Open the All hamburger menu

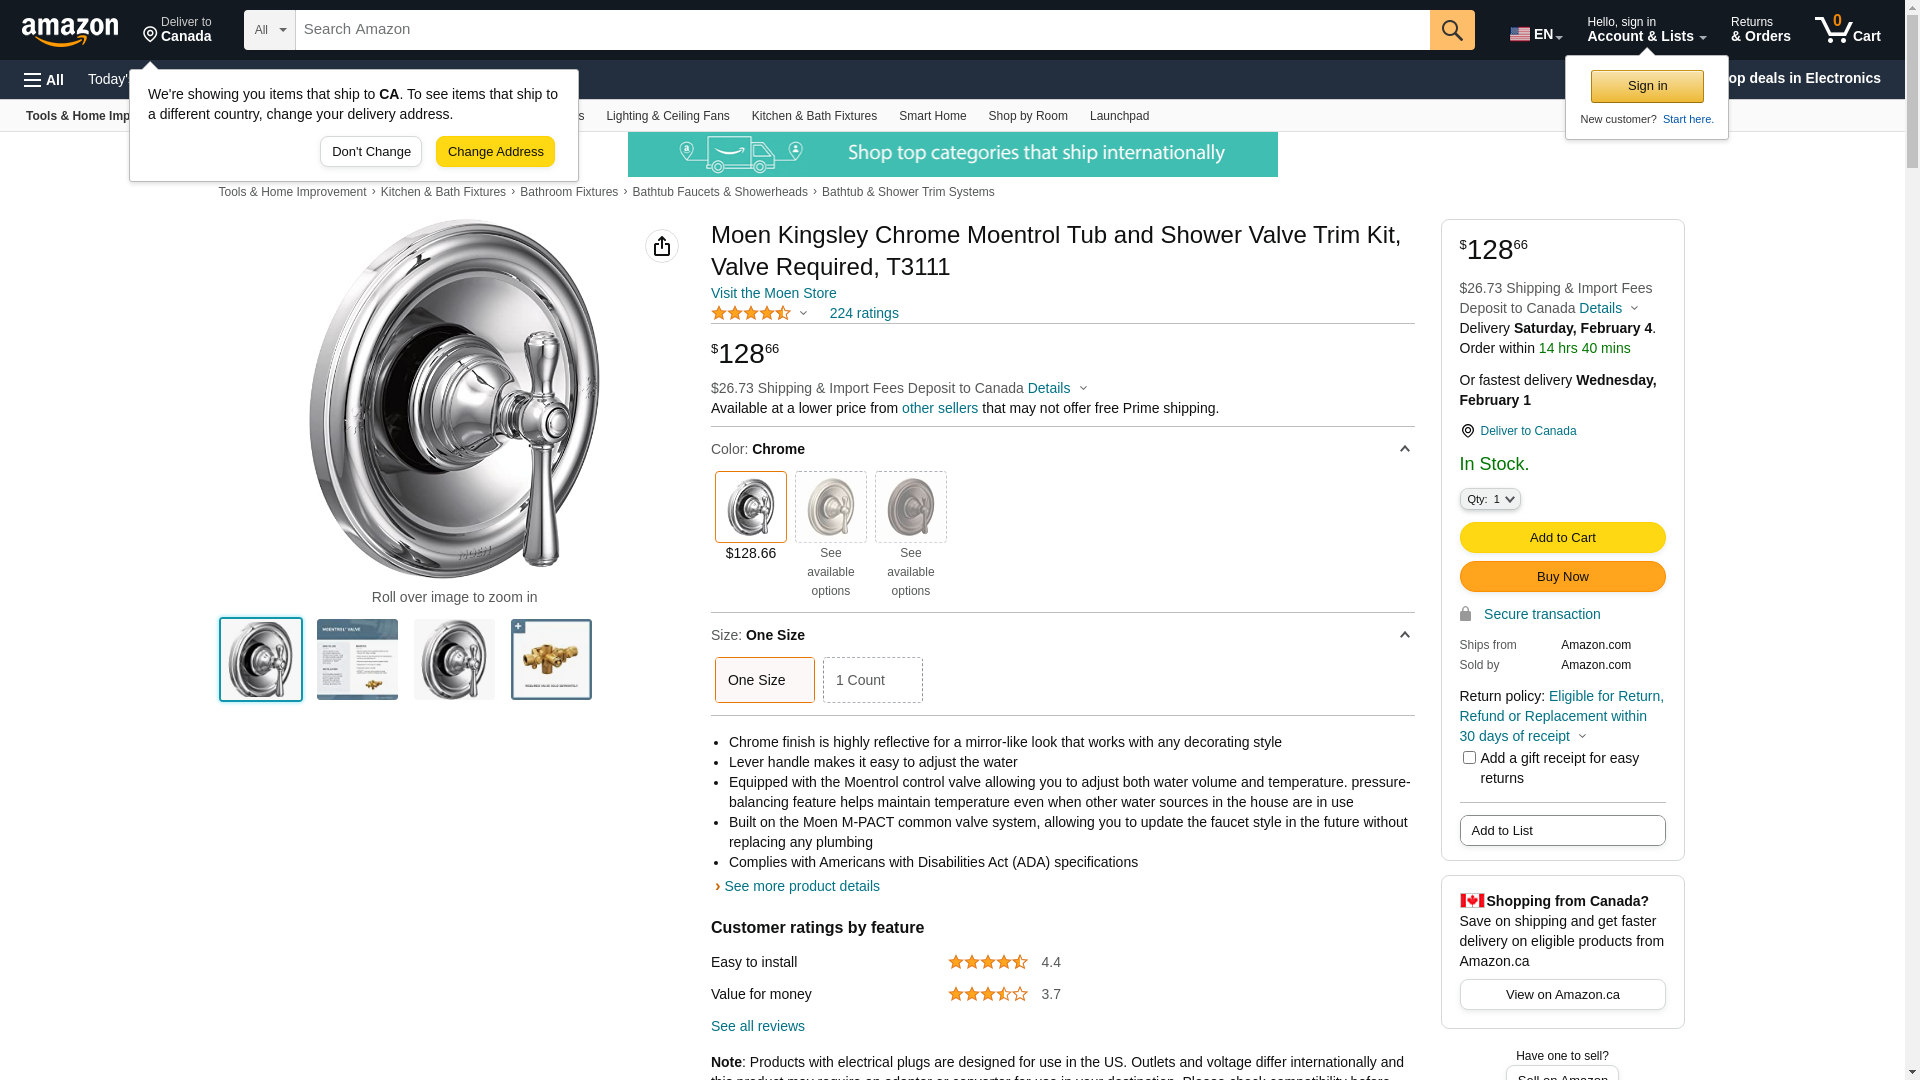point(44,80)
